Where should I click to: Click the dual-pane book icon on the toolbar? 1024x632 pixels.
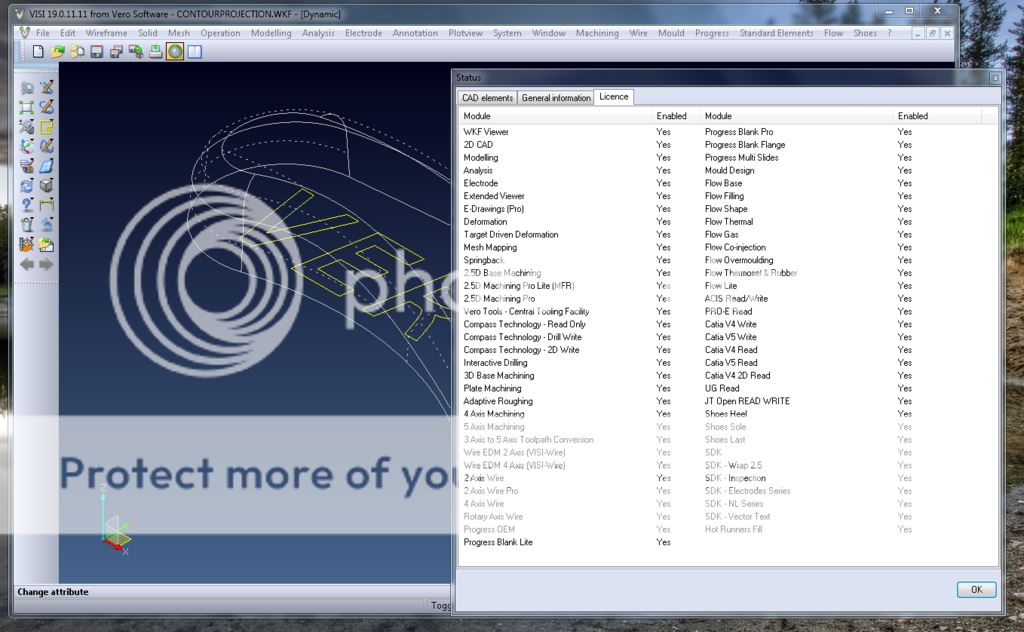[195, 50]
